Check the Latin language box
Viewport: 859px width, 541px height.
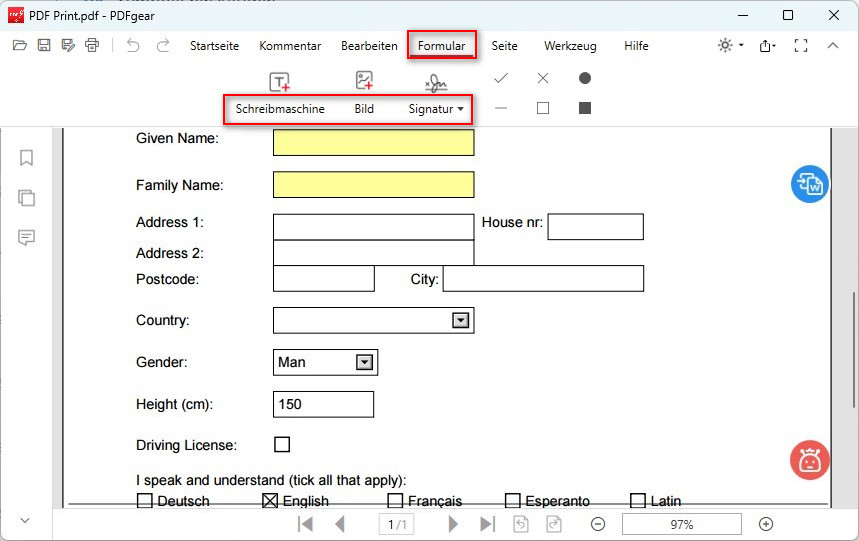(638, 500)
